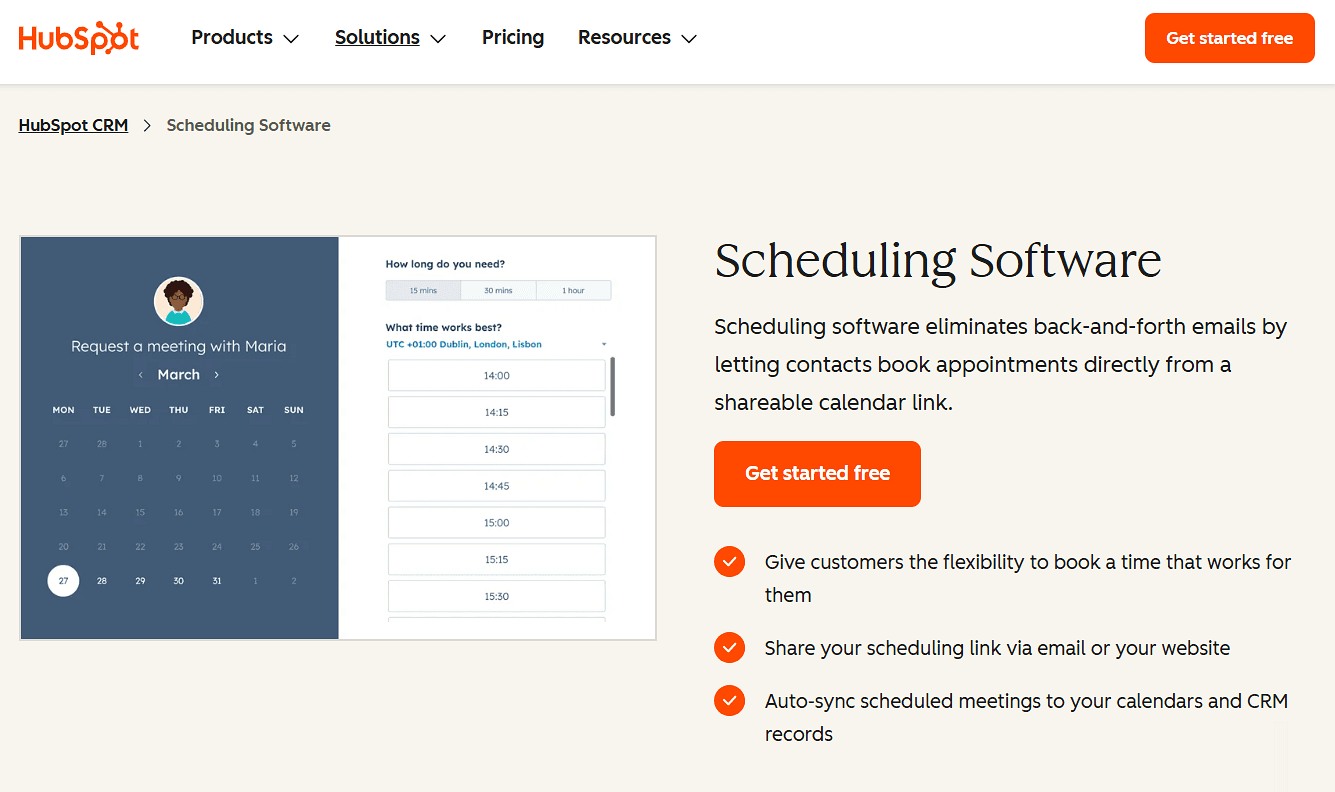The image size is (1335, 792).
Task: Go to the previous month arrow
Action: pos(141,375)
